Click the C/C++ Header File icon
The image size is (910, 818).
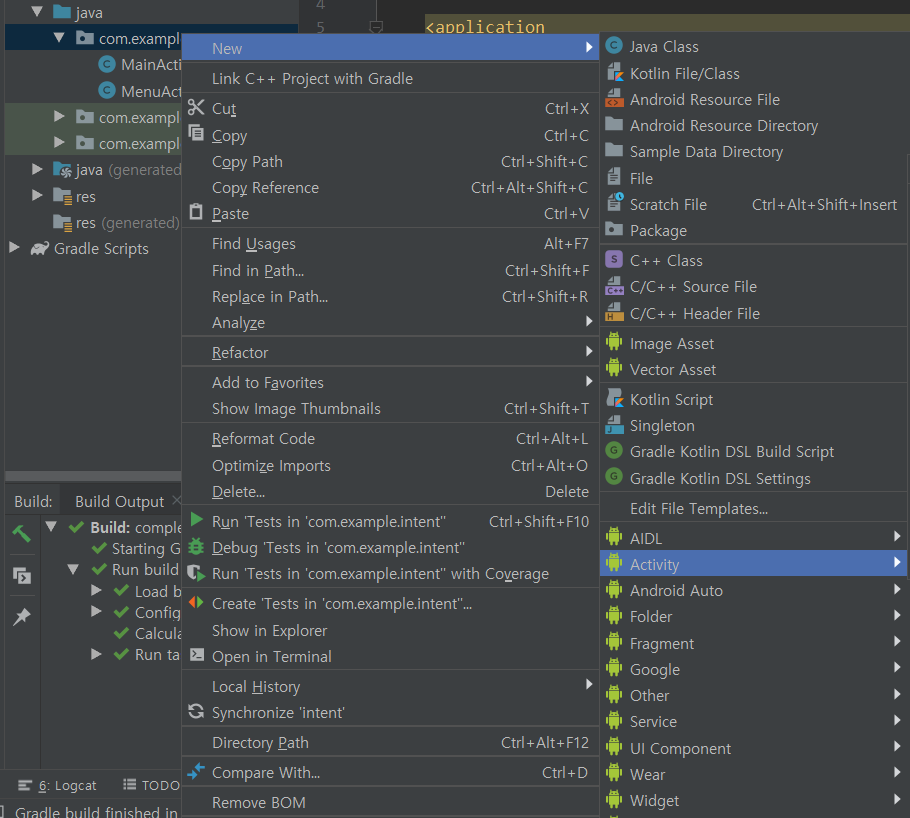(614, 313)
